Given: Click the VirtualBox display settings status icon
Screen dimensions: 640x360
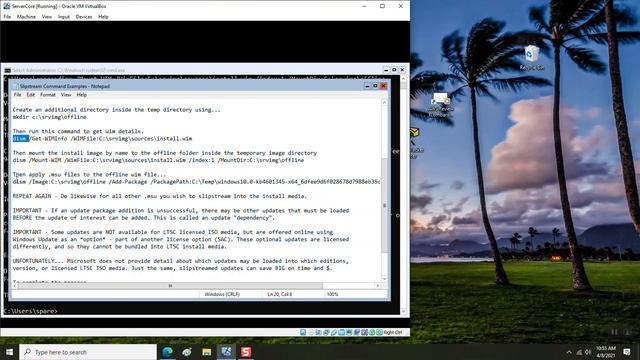Looking at the screenshot, I should click(x=349, y=332).
